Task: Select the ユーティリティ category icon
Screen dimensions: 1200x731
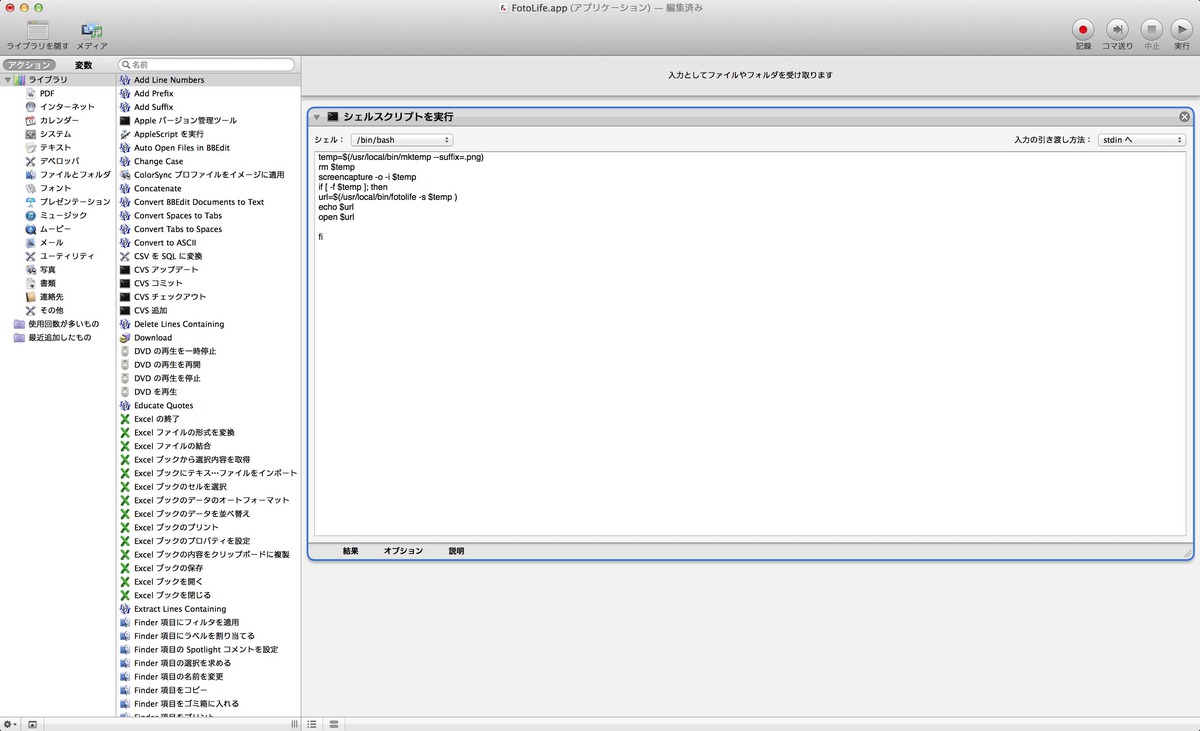Action: (x=31, y=256)
